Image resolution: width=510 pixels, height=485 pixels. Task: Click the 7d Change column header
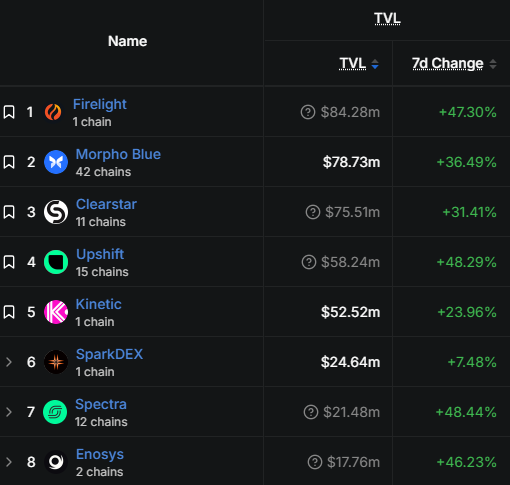(448, 63)
